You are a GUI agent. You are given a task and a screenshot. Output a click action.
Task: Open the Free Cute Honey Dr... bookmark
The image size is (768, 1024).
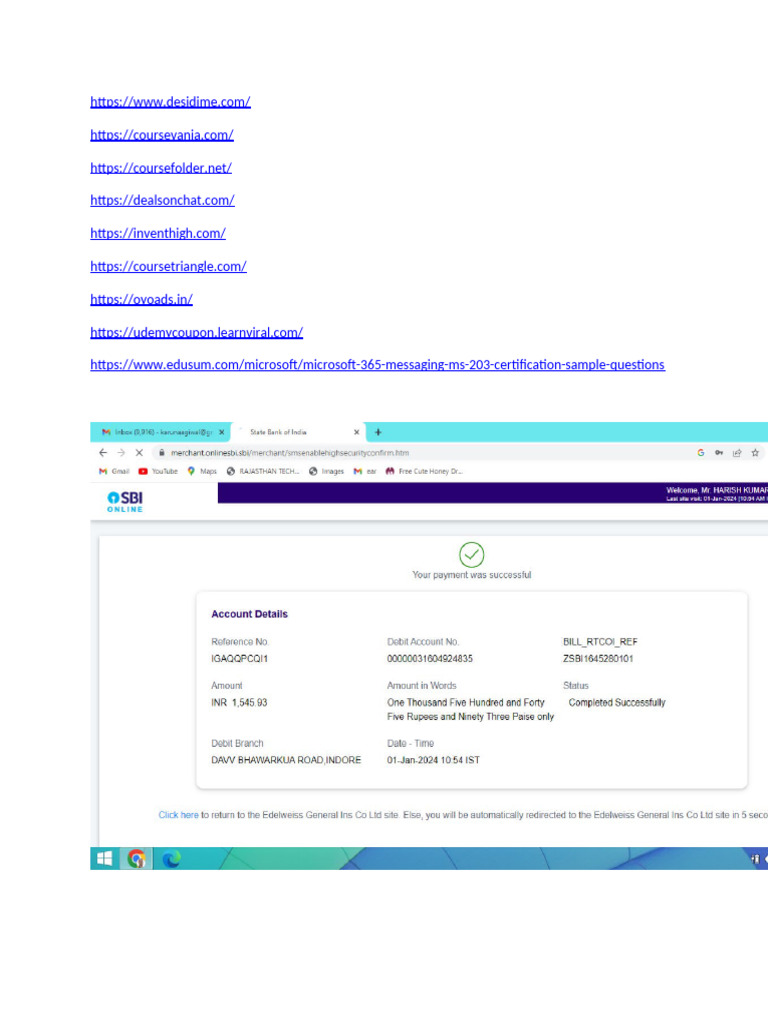click(x=424, y=471)
